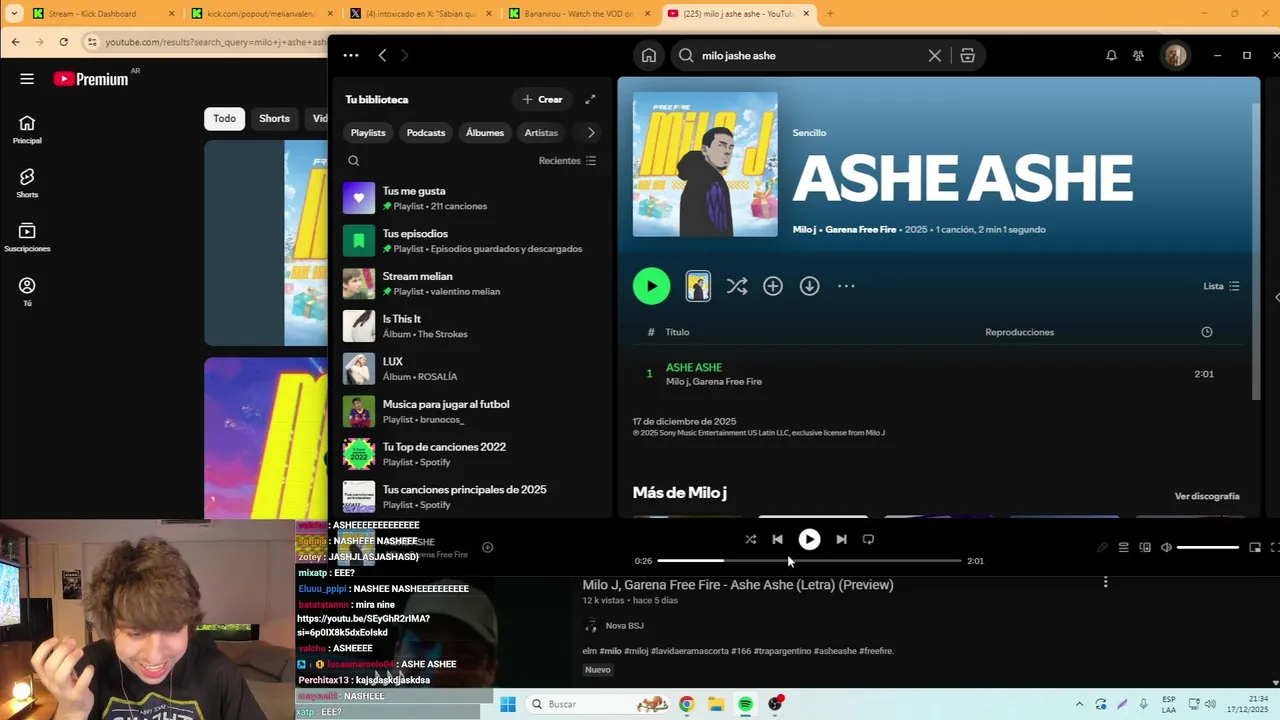Select the Shorts filter chip on YouTube
The width and height of the screenshot is (1280, 720).
click(275, 119)
